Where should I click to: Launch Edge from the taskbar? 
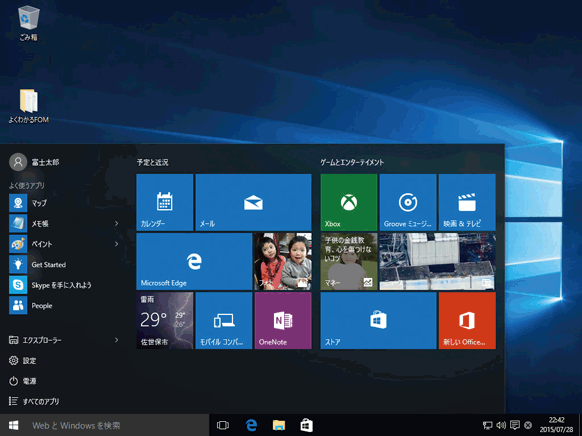(251, 425)
